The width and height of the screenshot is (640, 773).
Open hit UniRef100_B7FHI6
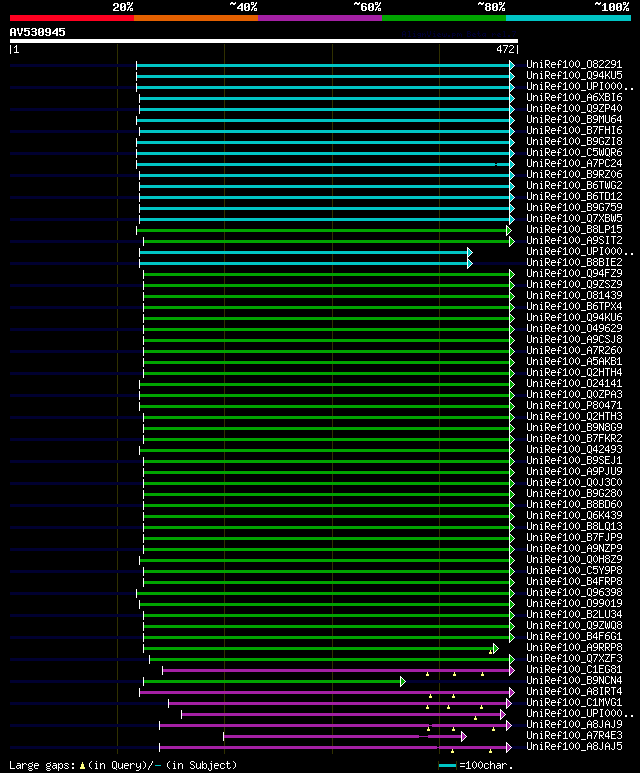point(574,130)
